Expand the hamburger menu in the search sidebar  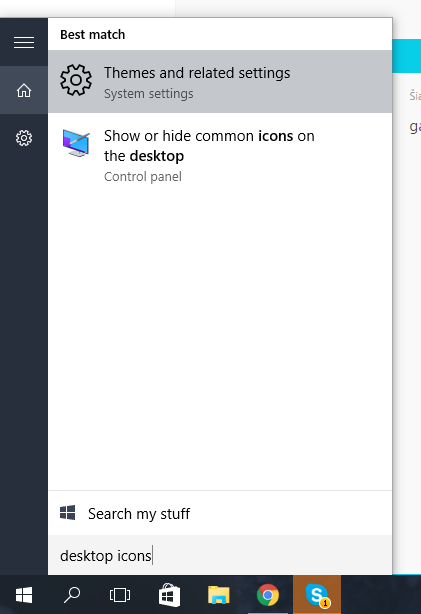[24, 42]
